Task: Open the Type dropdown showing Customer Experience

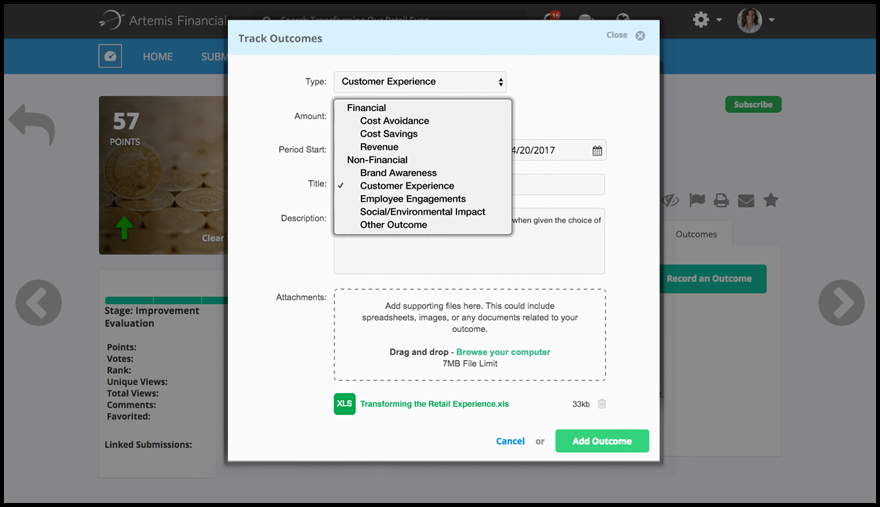Action: 420,82
